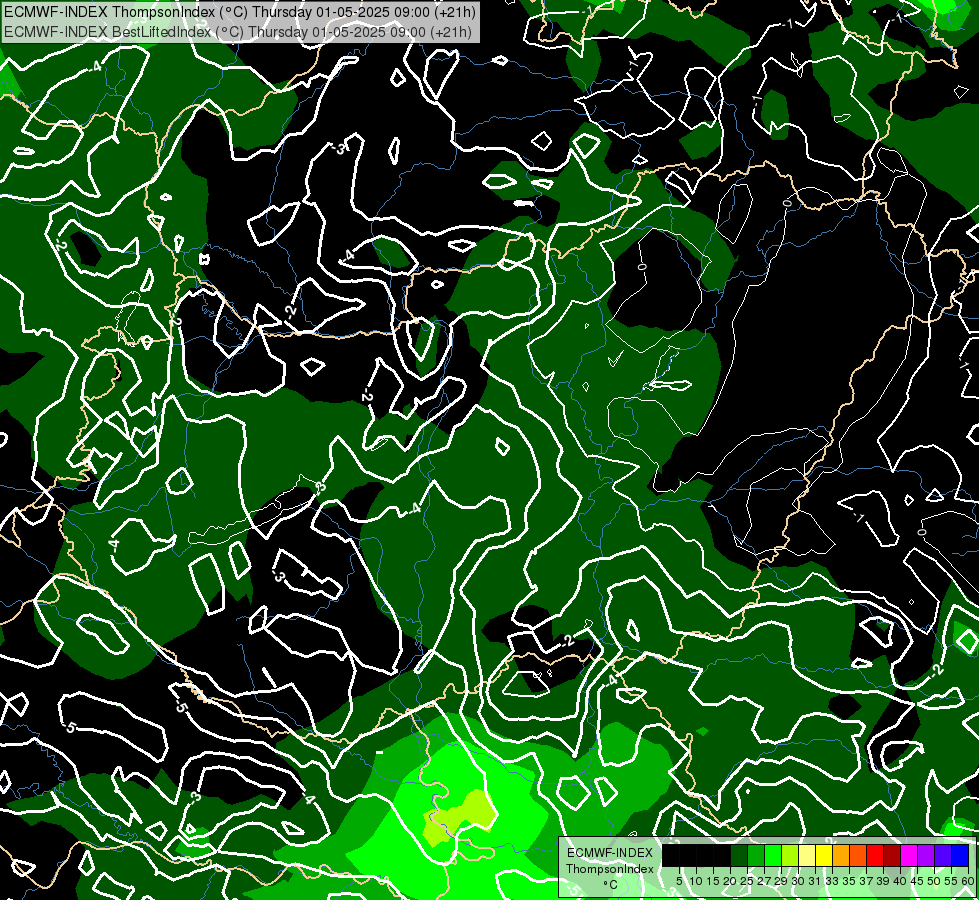
Task: Click the legend tick value 27
Action: pos(764,881)
